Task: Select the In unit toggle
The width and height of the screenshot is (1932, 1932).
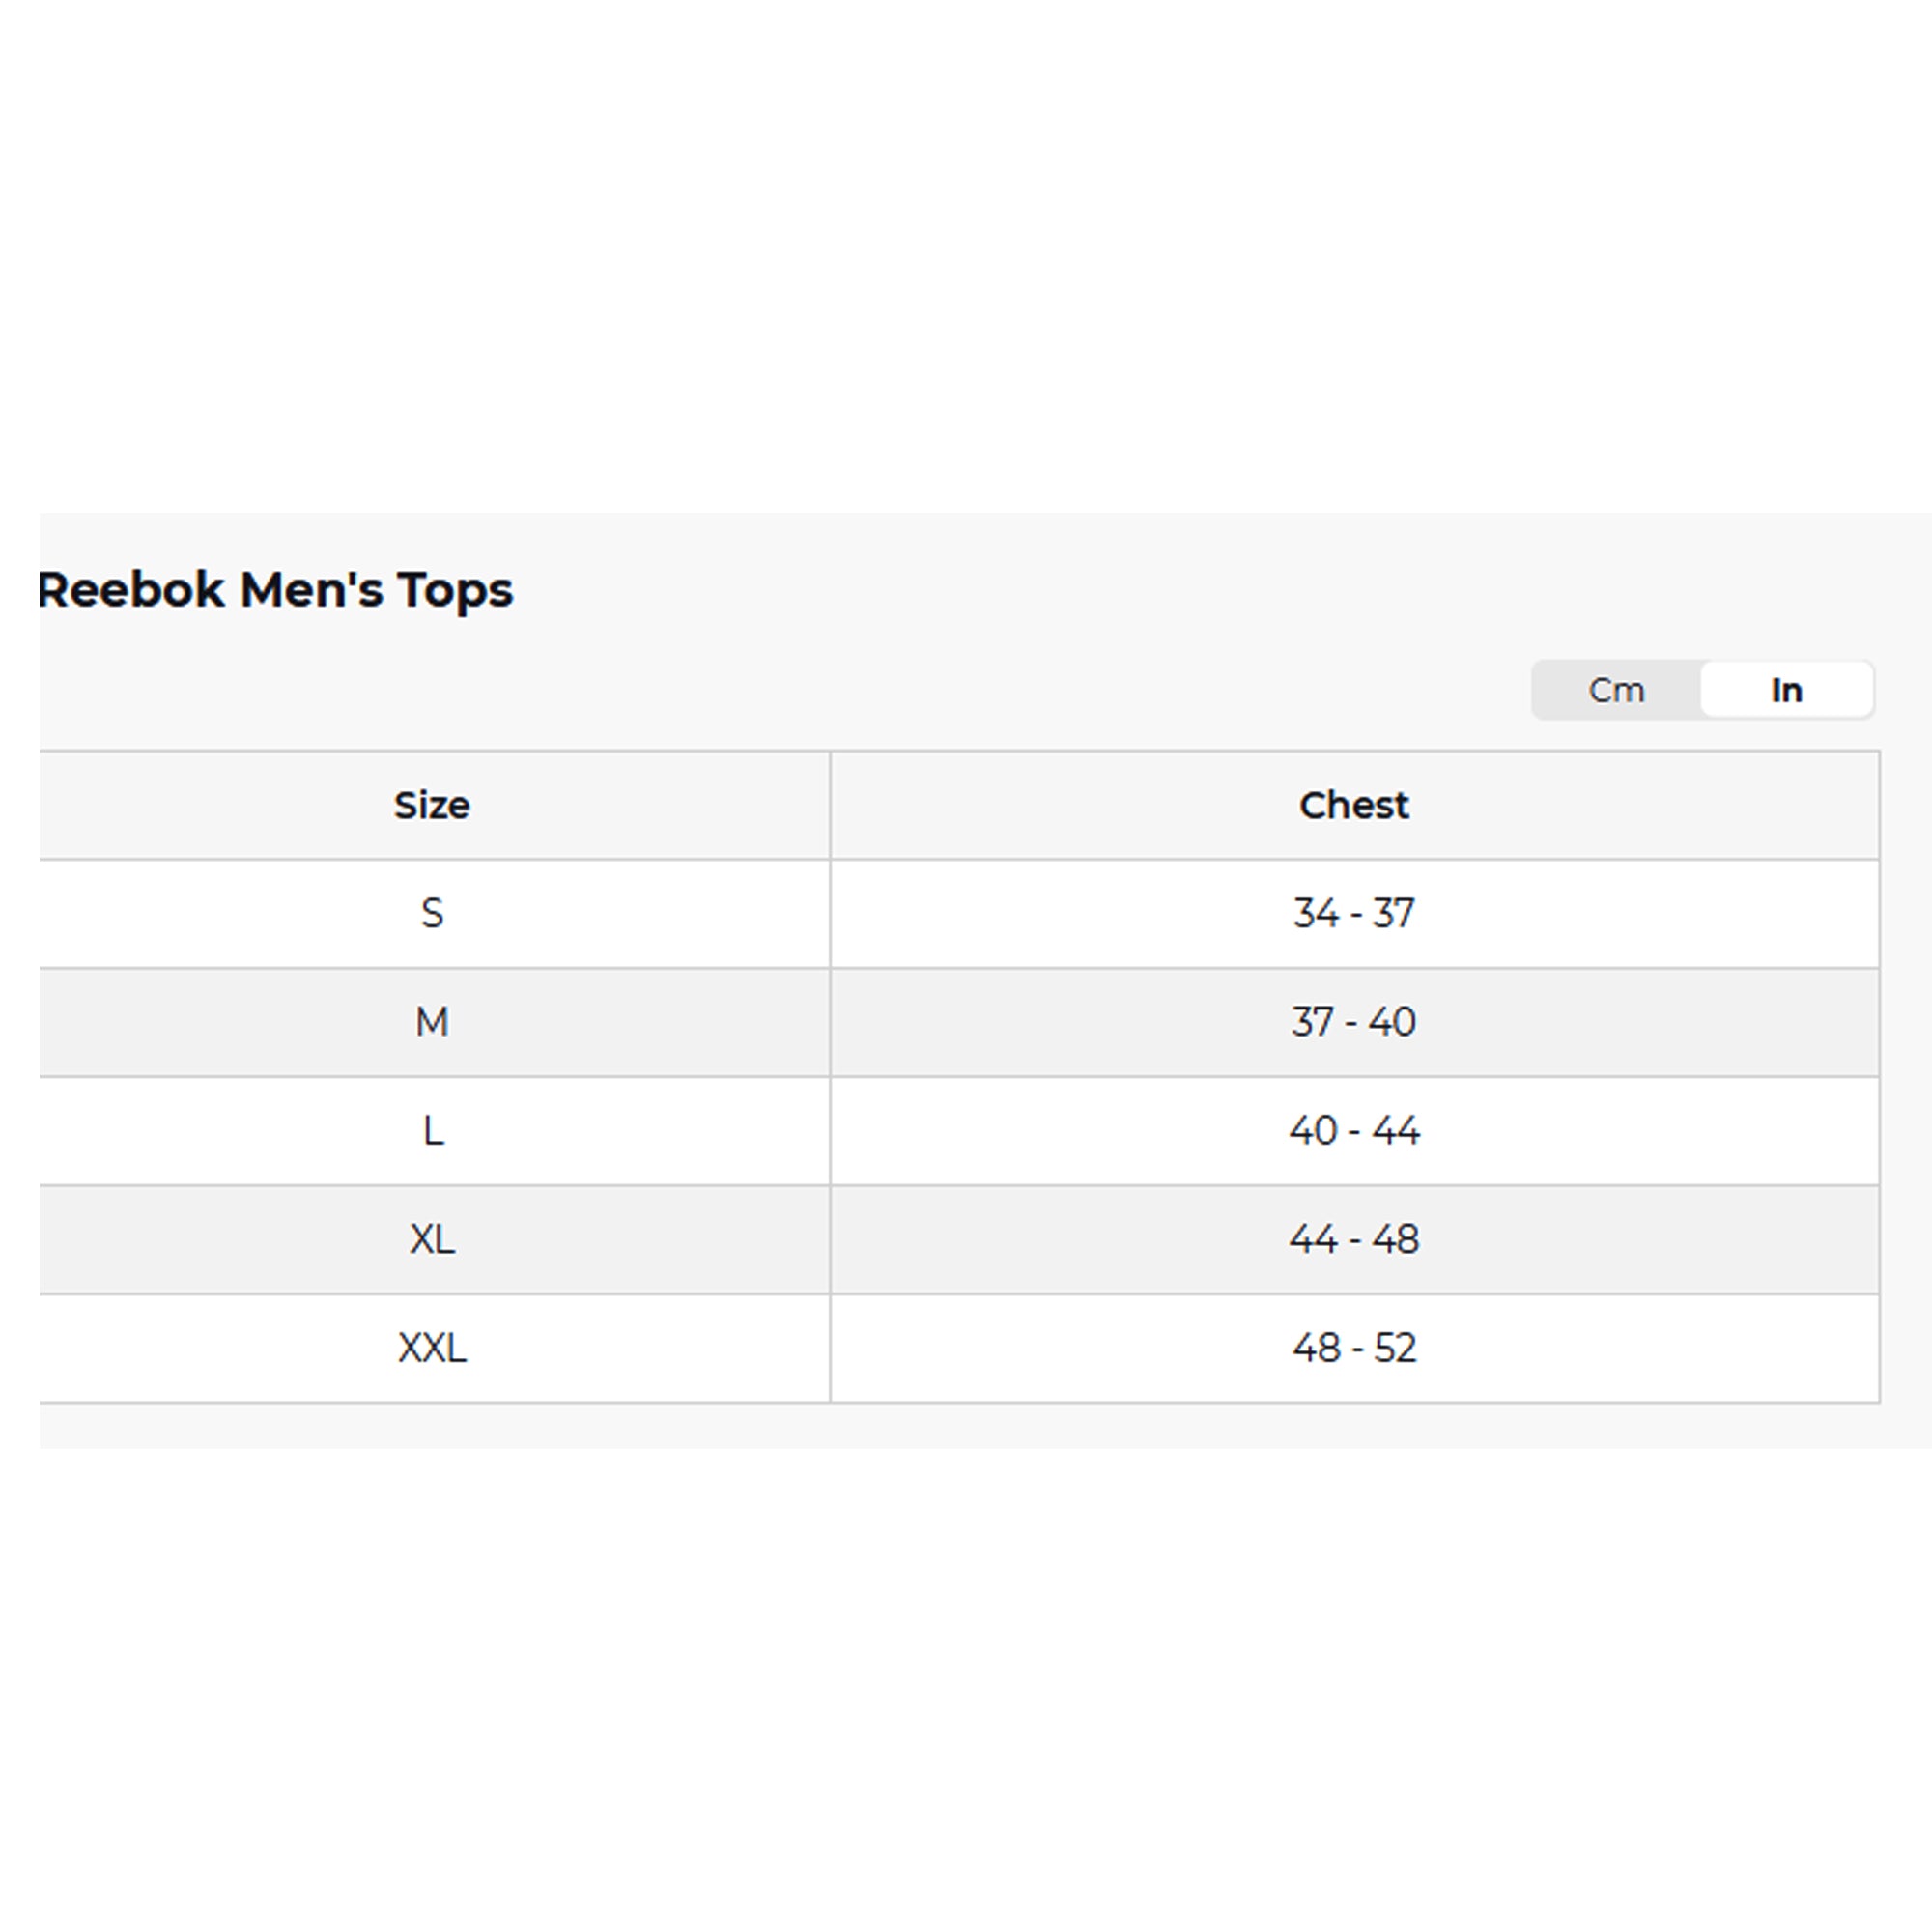Action: 1786,690
